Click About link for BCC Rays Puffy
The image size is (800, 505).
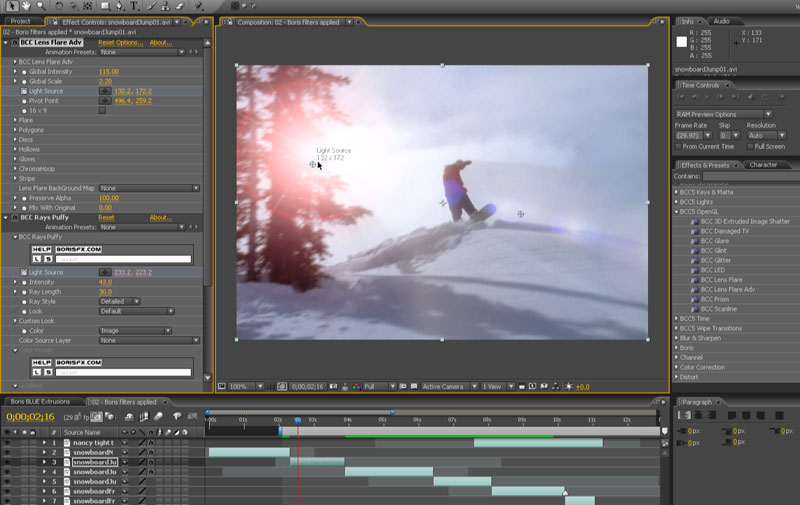[161, 217]
